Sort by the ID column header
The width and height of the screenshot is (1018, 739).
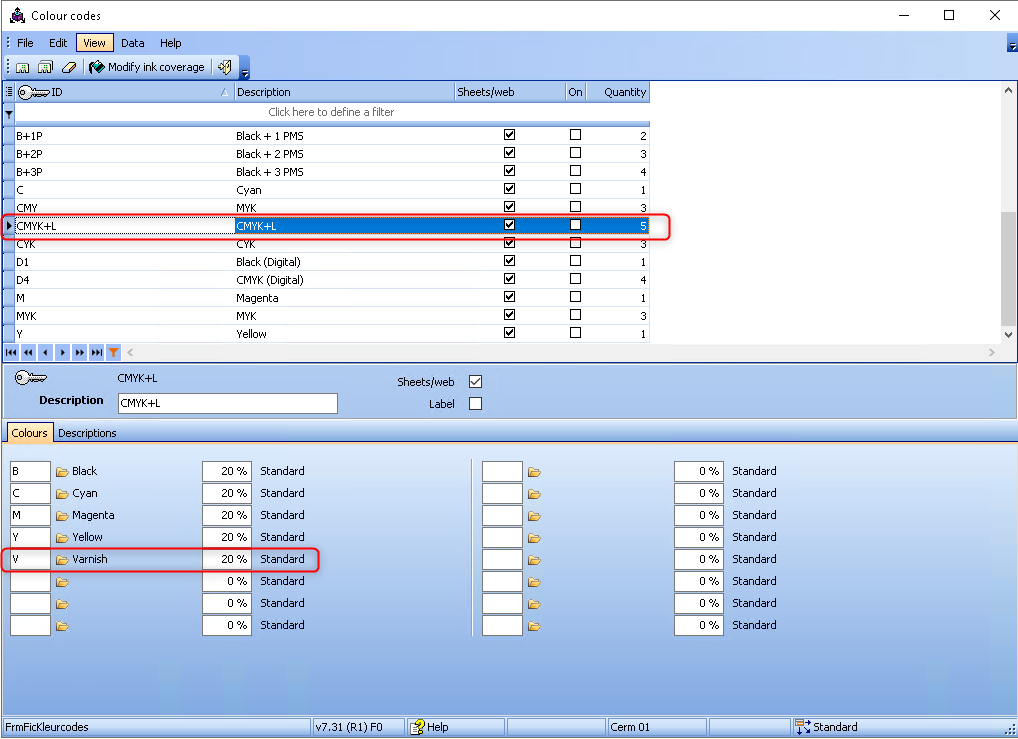coord(124,92)
